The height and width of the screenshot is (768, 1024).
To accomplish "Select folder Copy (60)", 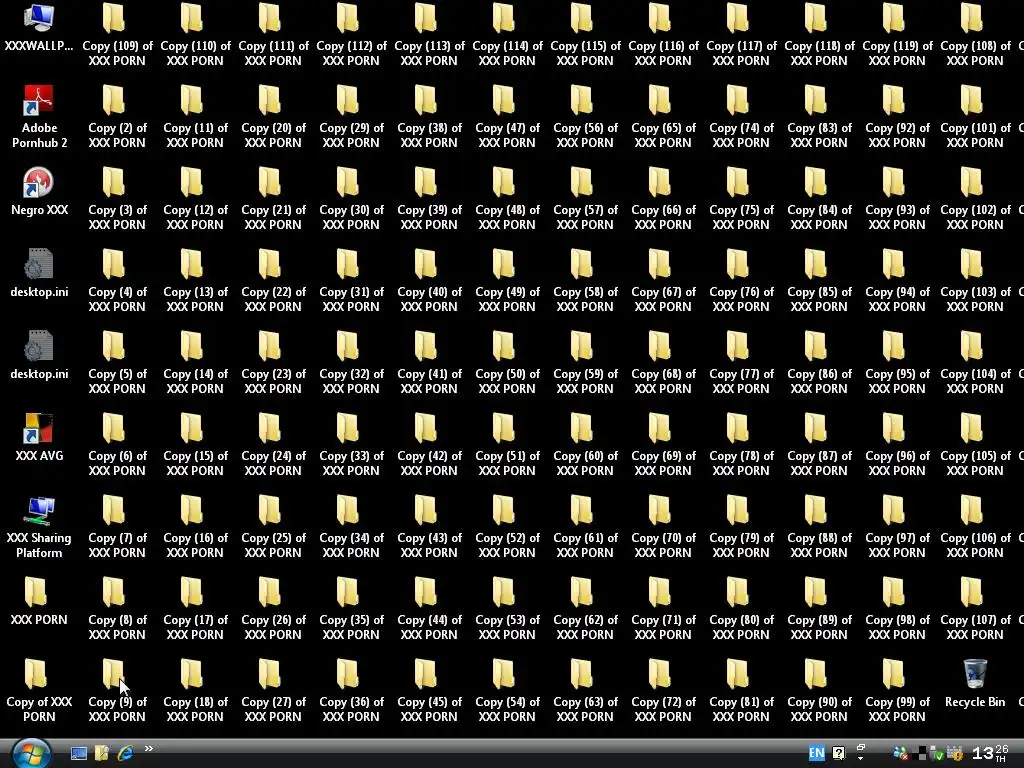I will tap(585, 445).
